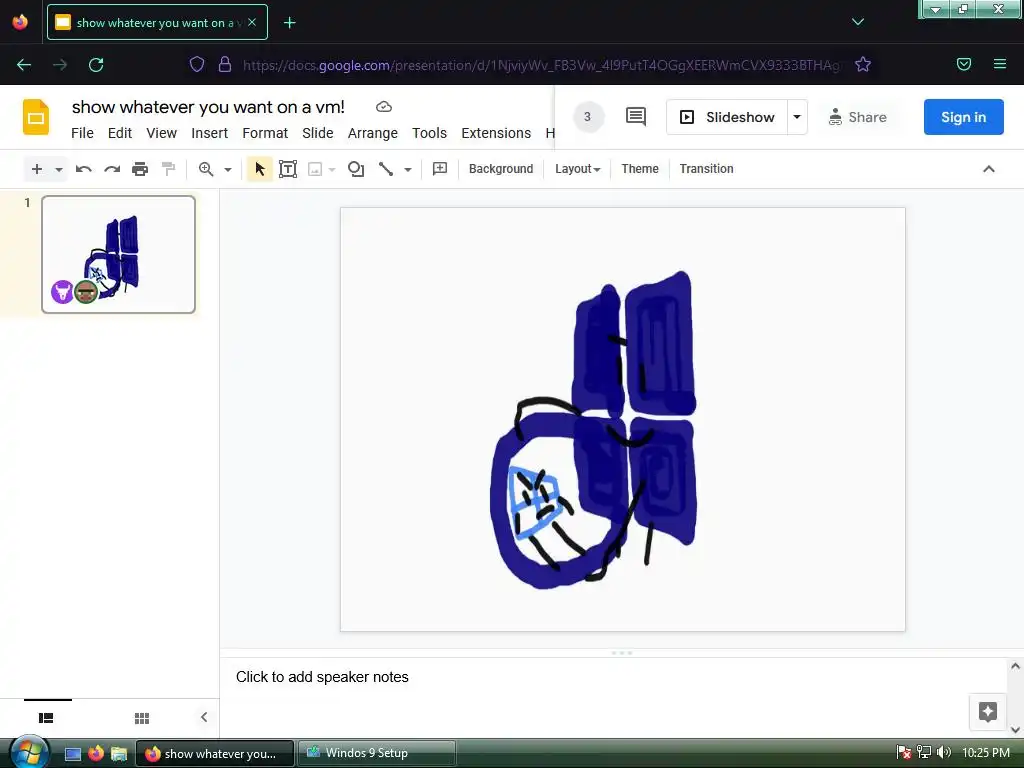Click the purple collaborator avatar on thumbnail
The height and width of the screenshot is (768, 1024).
(63, 292)
